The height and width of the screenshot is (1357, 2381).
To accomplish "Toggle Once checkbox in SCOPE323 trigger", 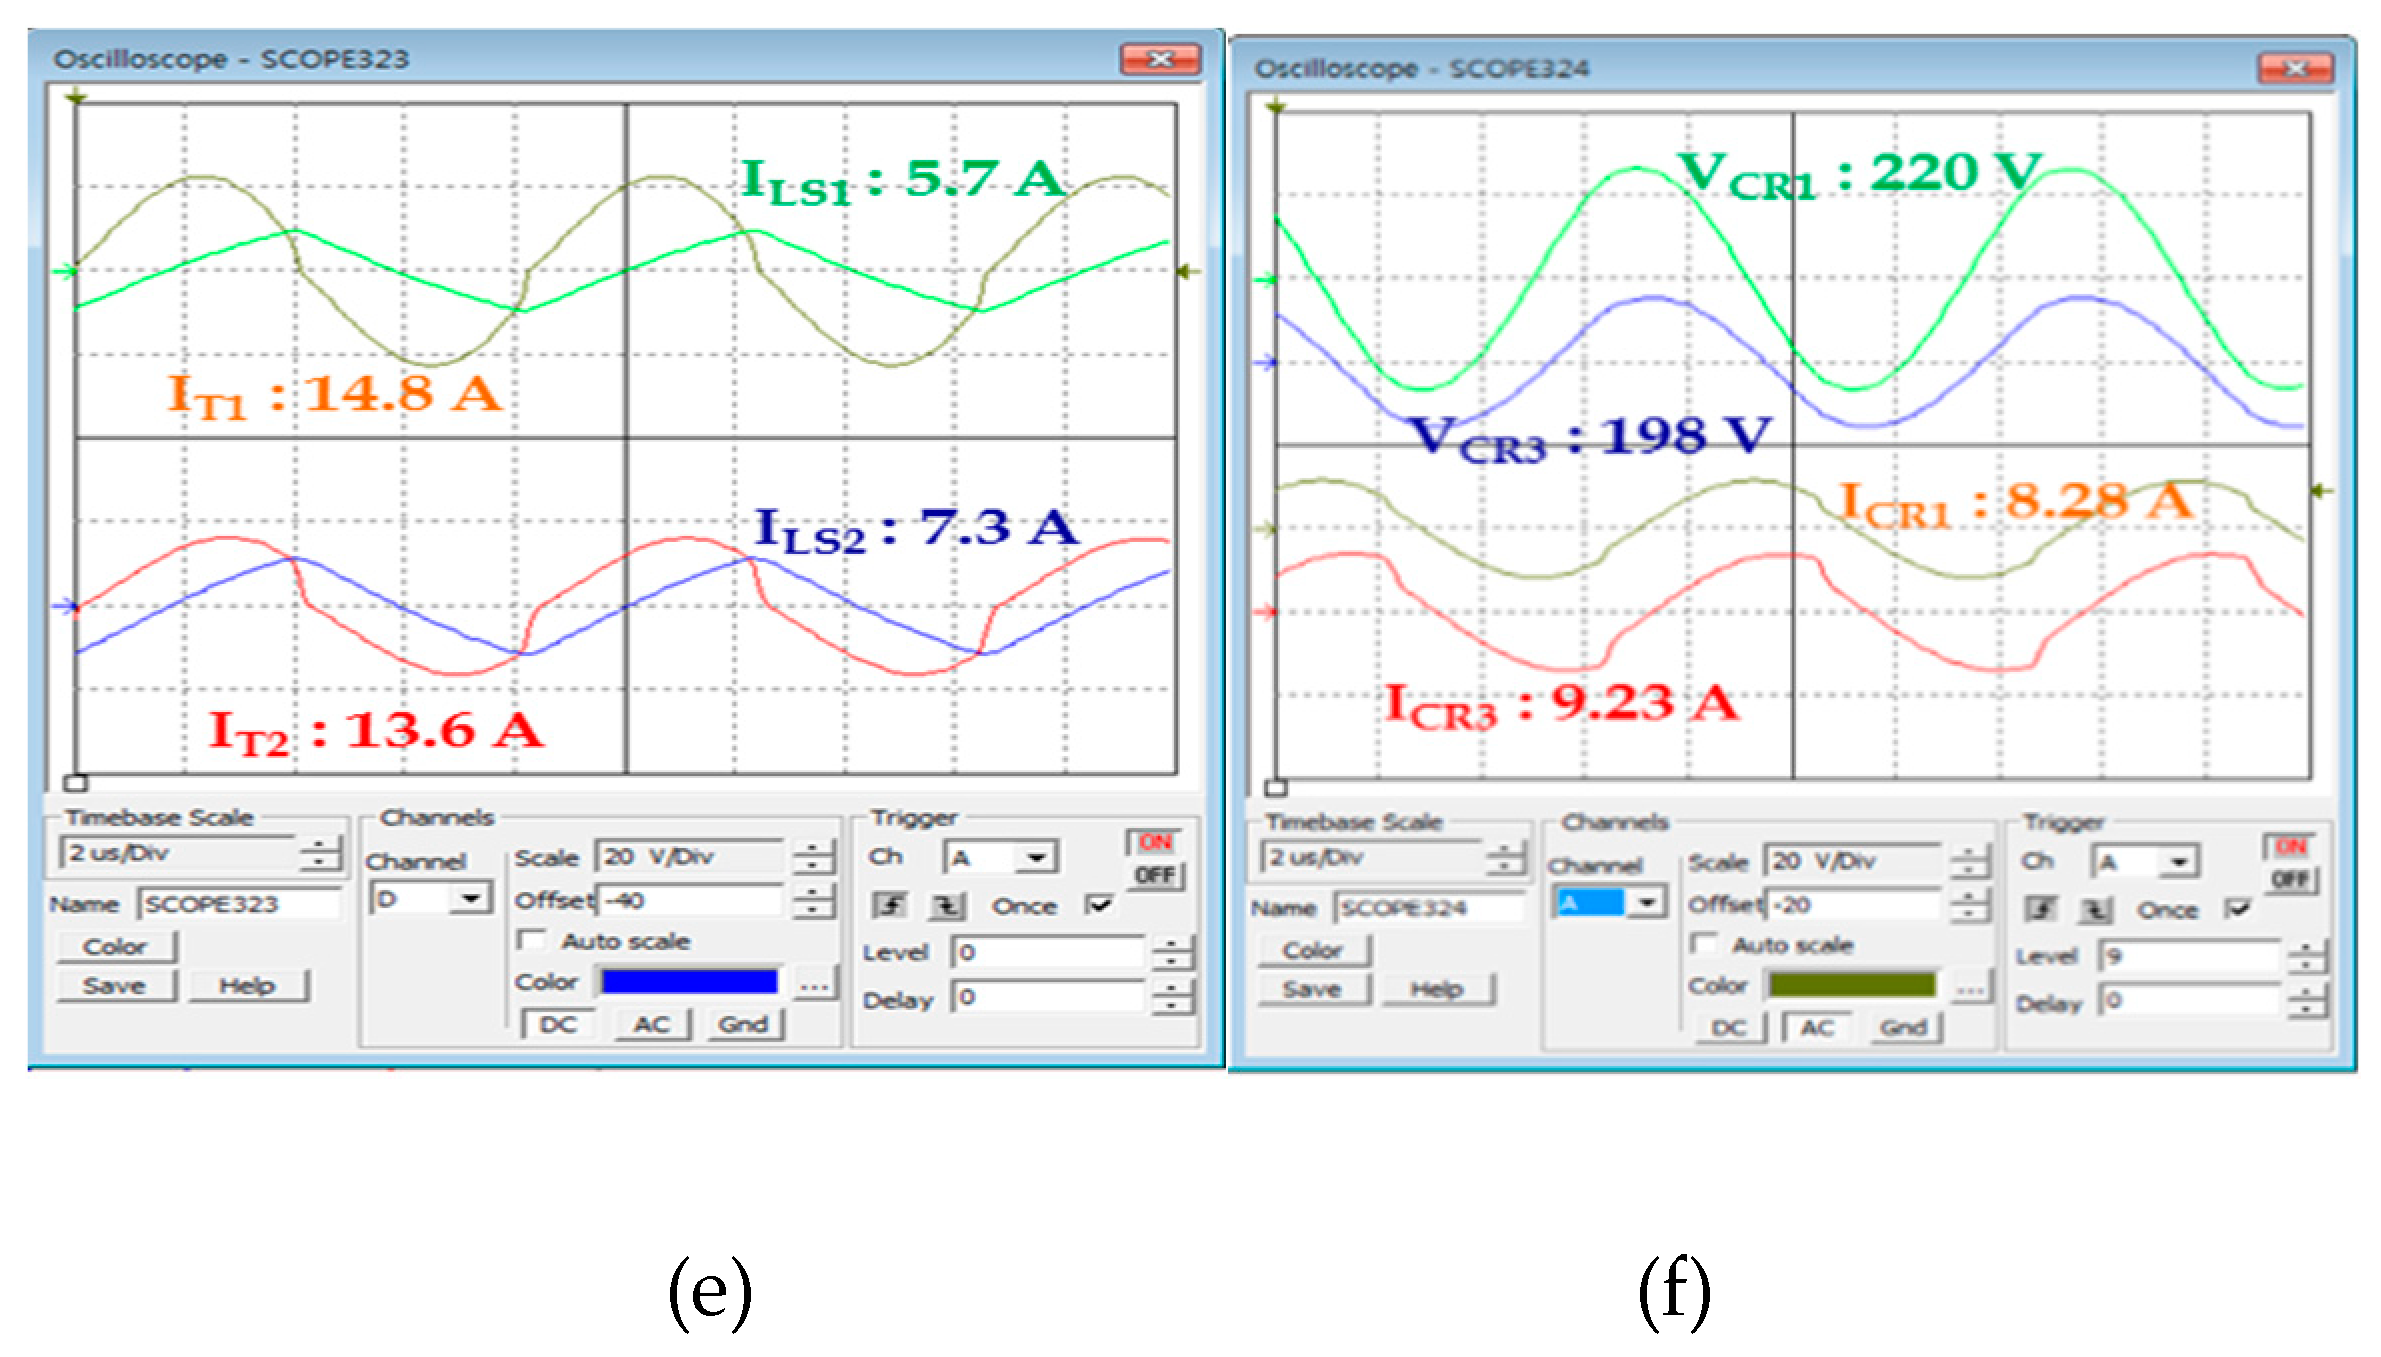I will coord(1098,905).
